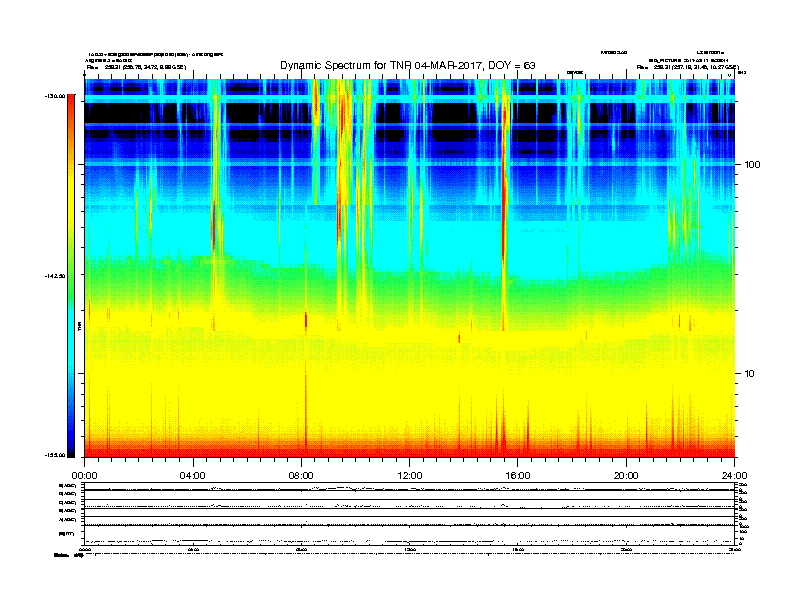Click the 16:00 time axis label

tap(518, 476)
